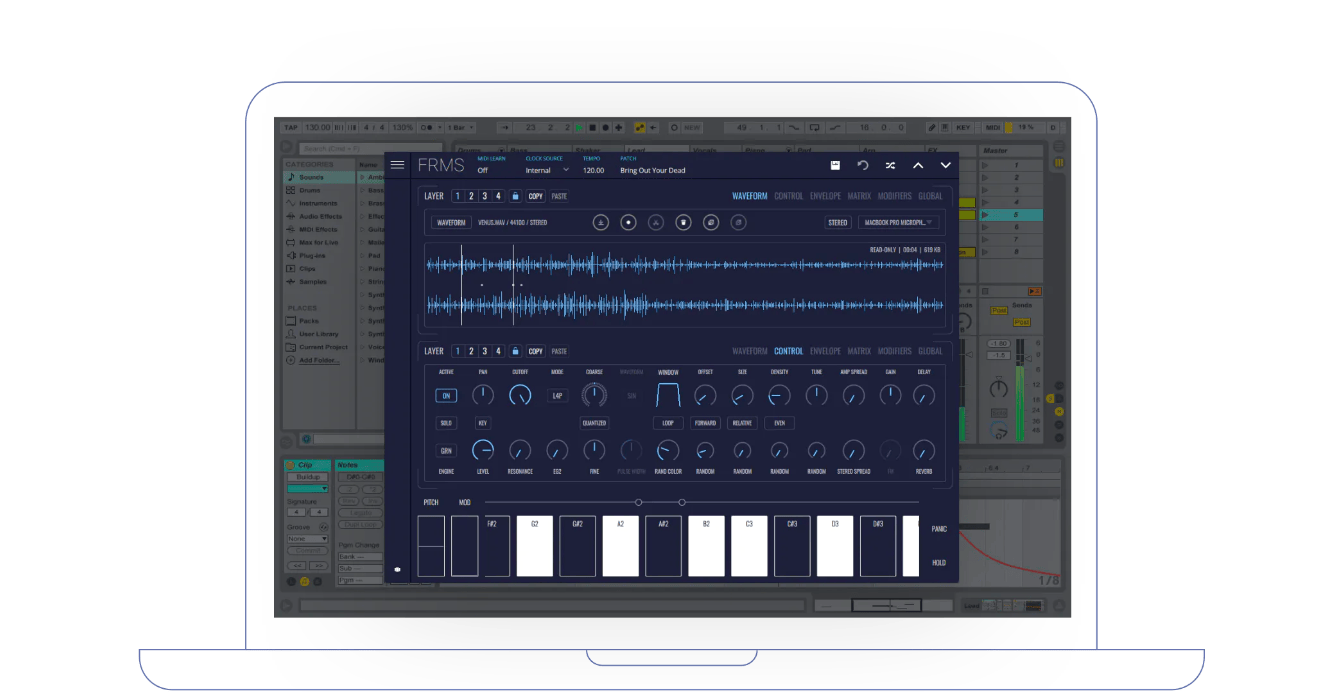Click the COPY layer button
Screen dimensions: 1344x692
point(535,196)
